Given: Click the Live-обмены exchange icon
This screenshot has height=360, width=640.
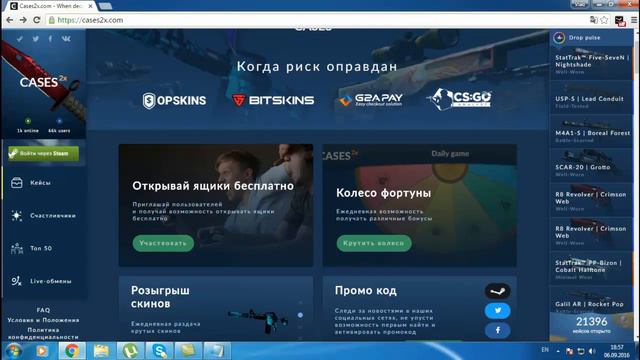Looking at the screenshot, I should tap(17, 281).
